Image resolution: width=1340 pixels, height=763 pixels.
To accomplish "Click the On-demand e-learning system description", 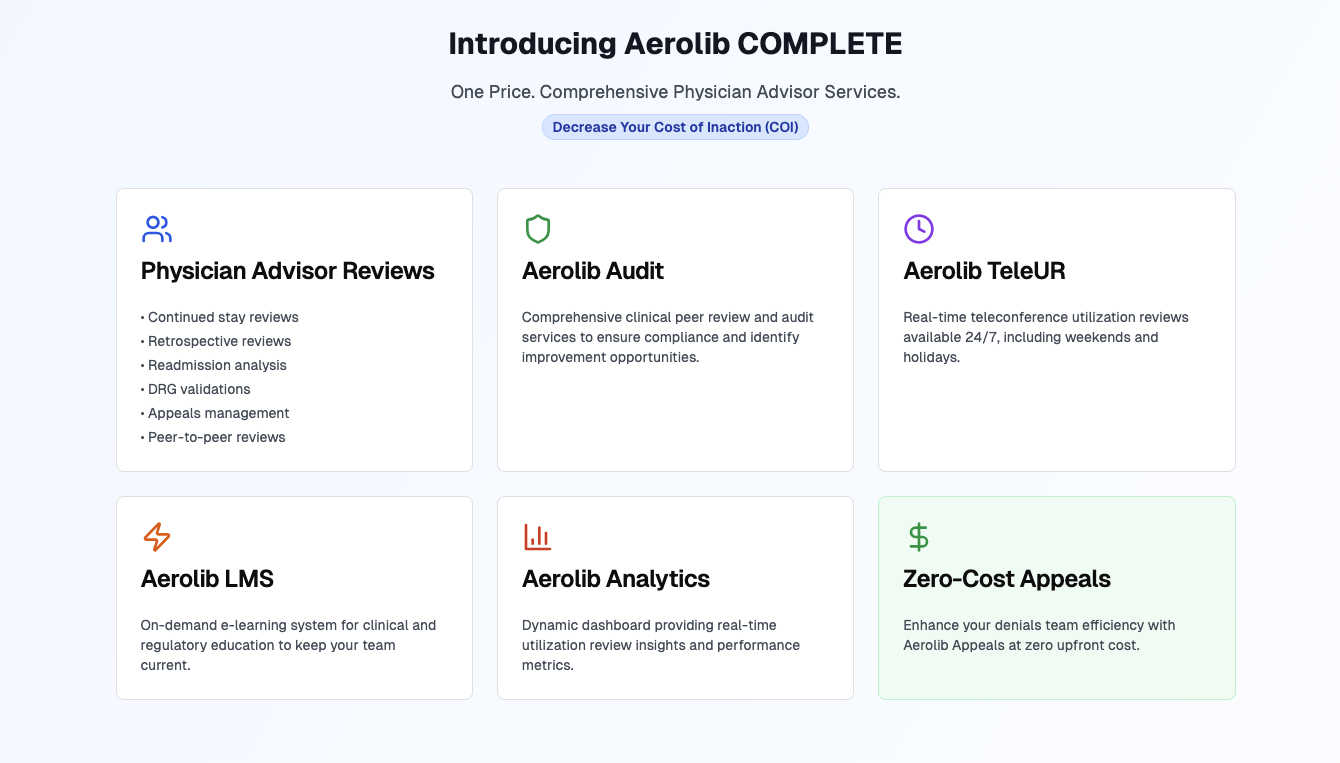I will point(289,645).
